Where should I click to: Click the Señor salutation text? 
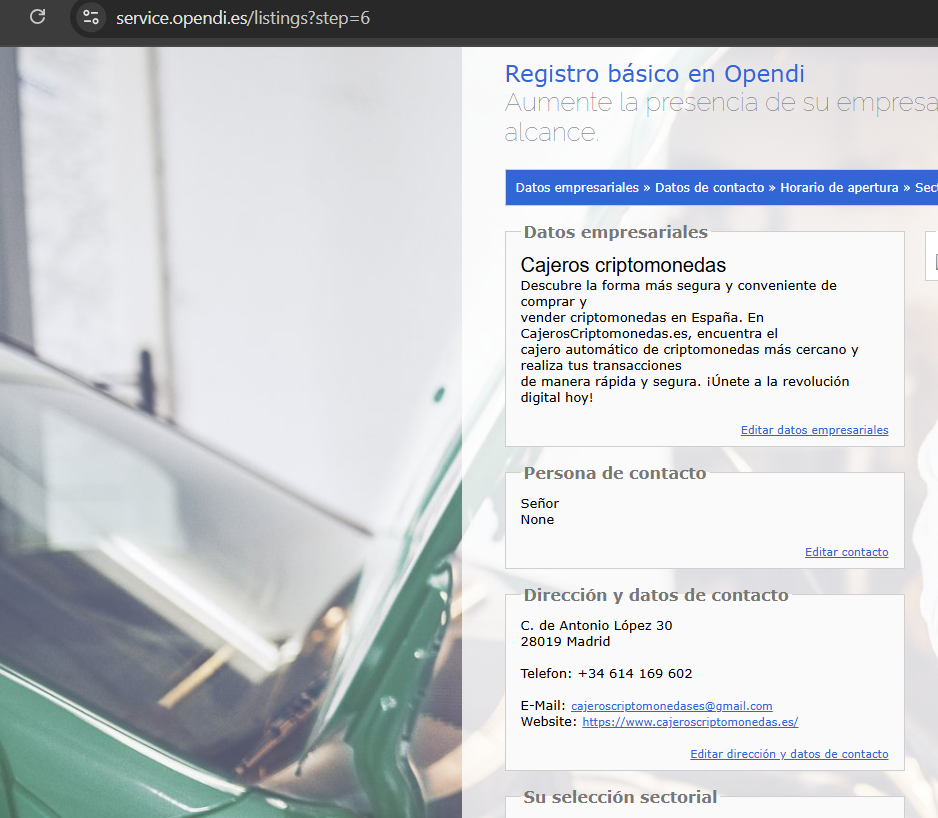tap(539, 504)
